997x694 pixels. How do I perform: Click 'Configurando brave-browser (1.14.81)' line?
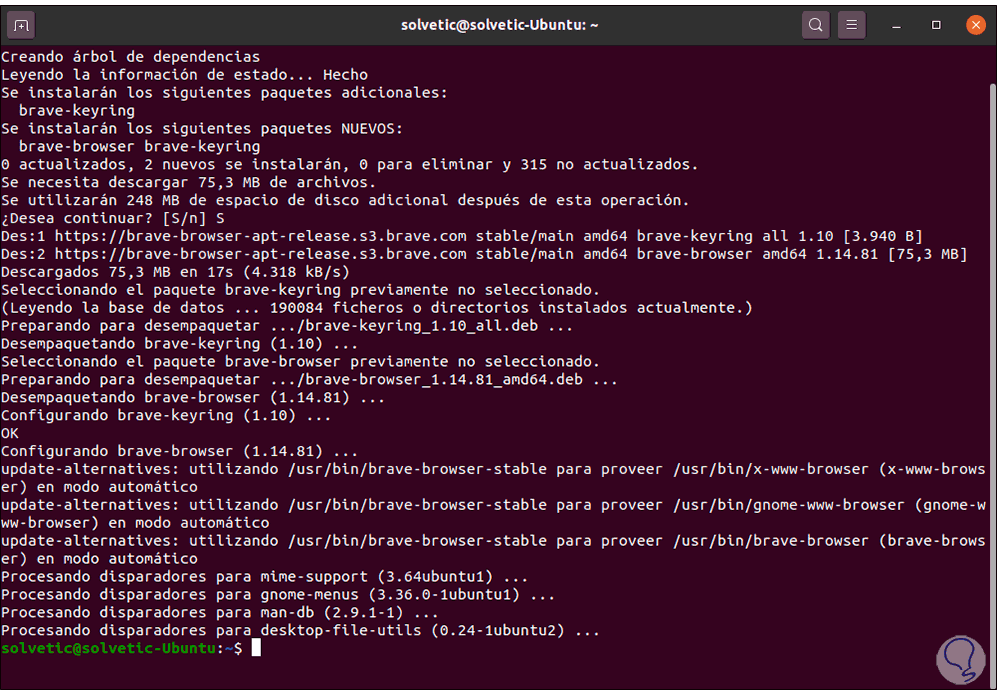[x=179, y=451]
